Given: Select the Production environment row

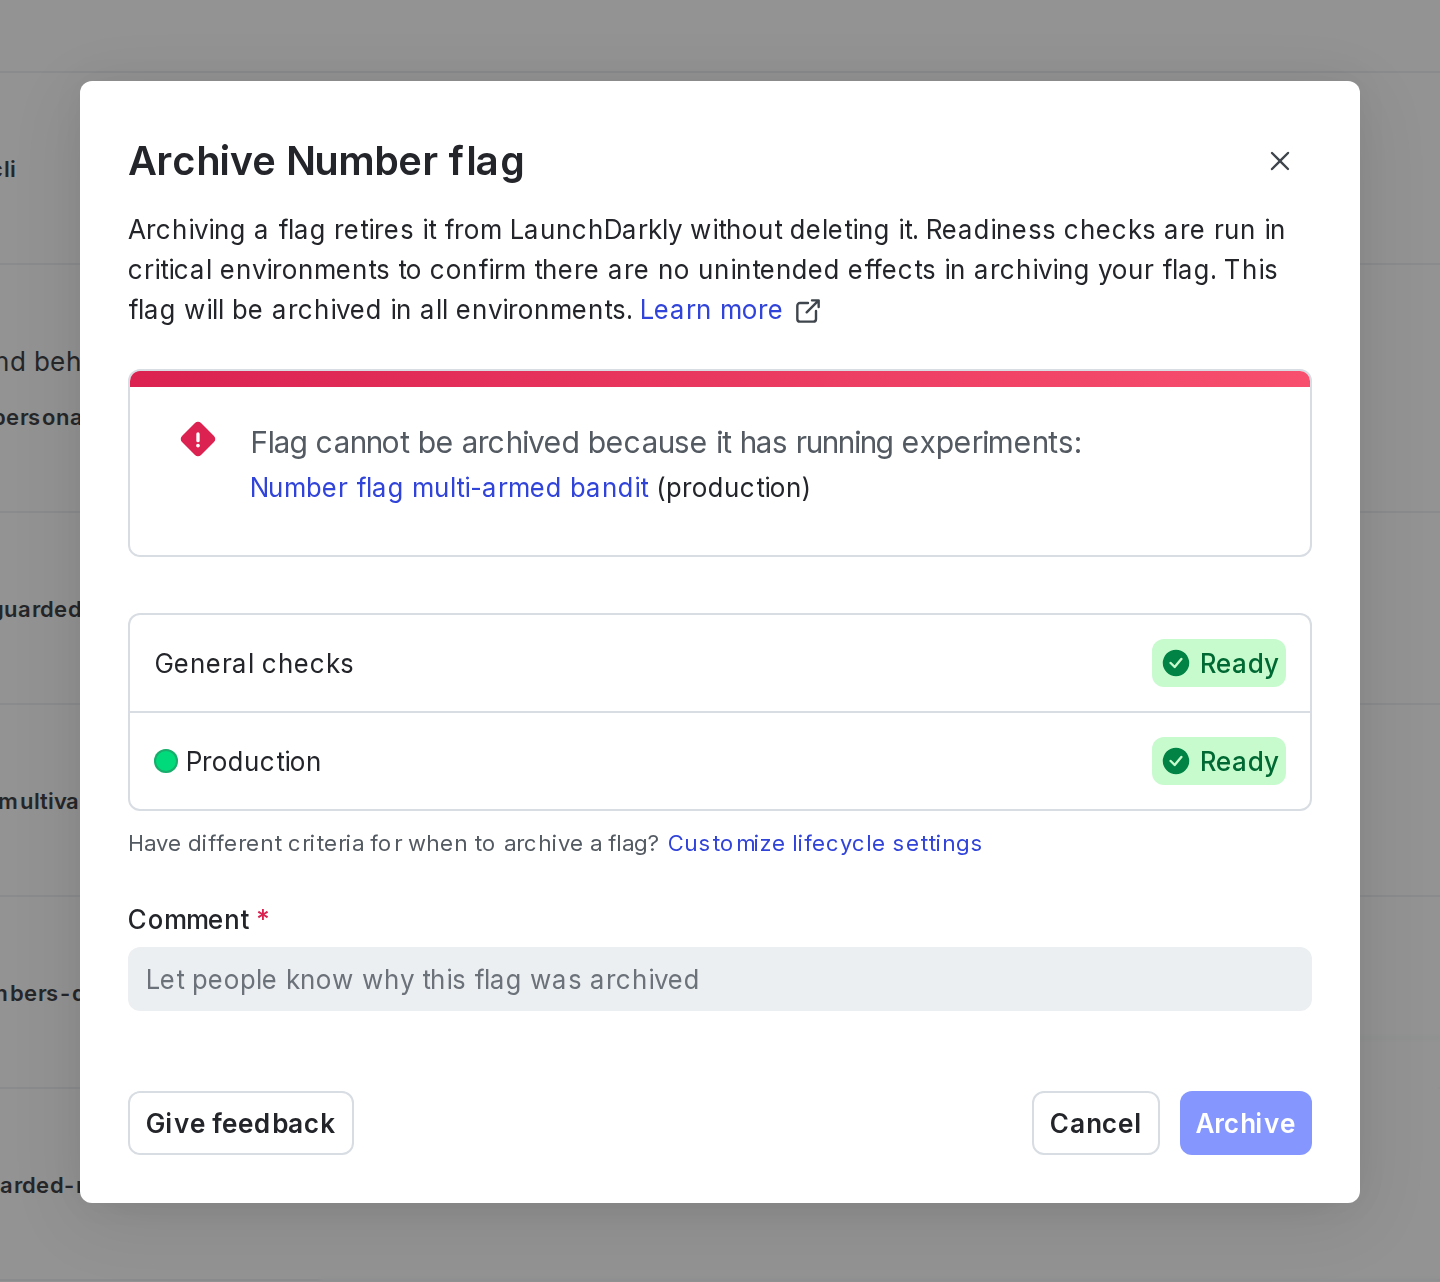Looking at the screenshot, I should tap(600, 761).
